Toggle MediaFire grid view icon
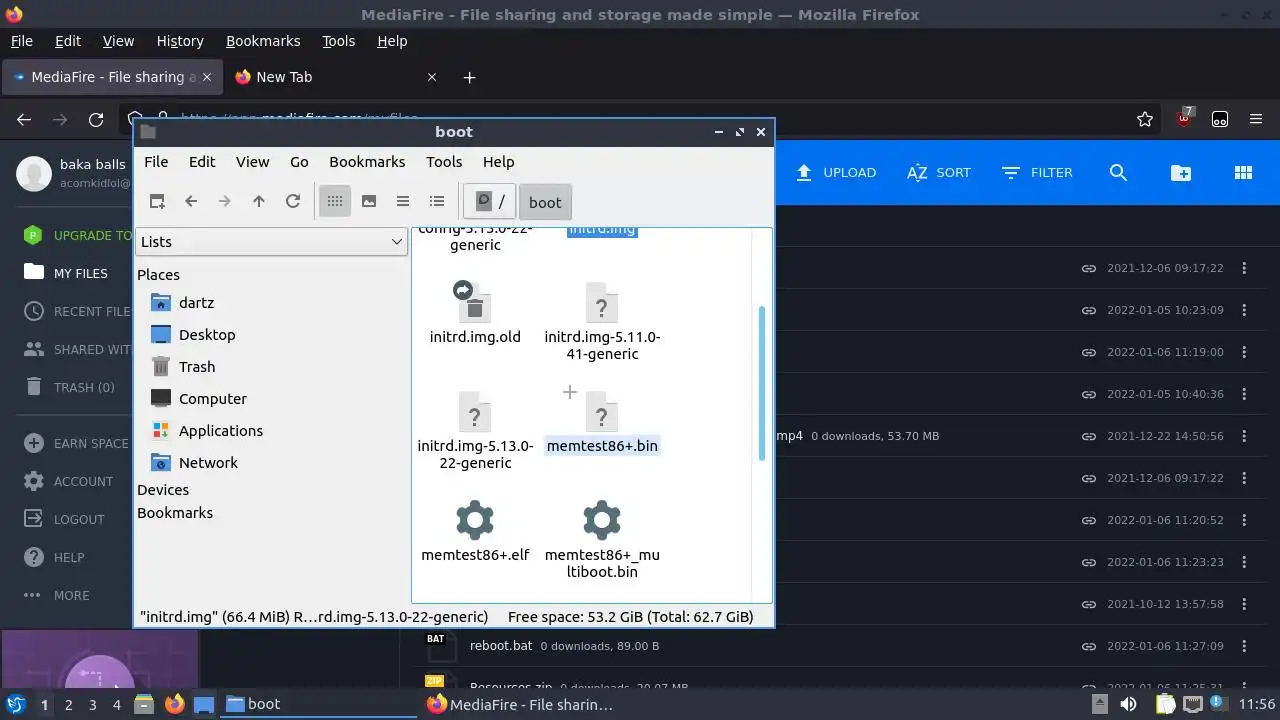This screenshot has height=720, width=1280. tap(1243, 172)
